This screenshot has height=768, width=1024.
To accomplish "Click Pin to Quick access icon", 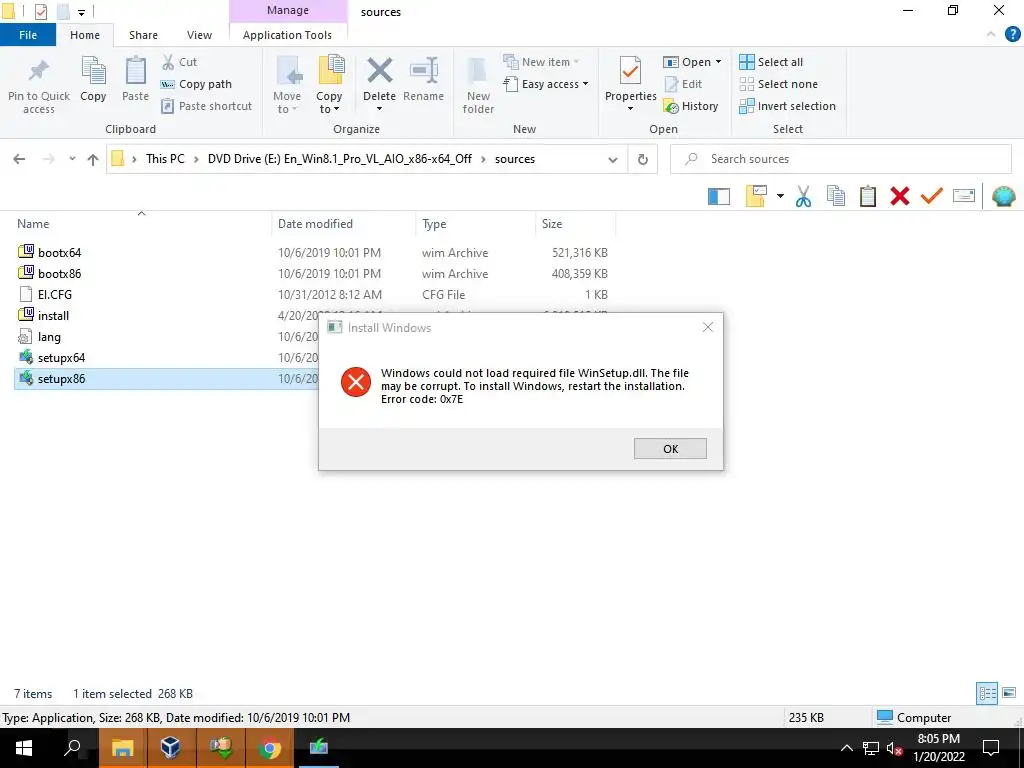I will [x=39, y=72].
